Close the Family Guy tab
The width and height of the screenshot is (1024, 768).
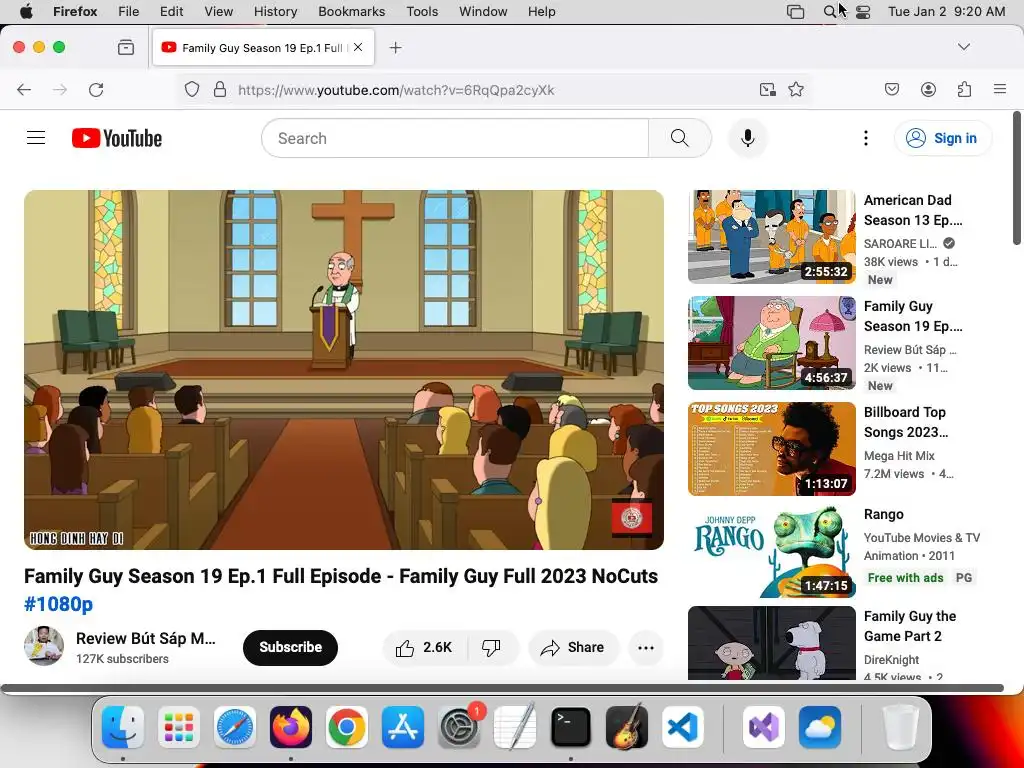358,47
